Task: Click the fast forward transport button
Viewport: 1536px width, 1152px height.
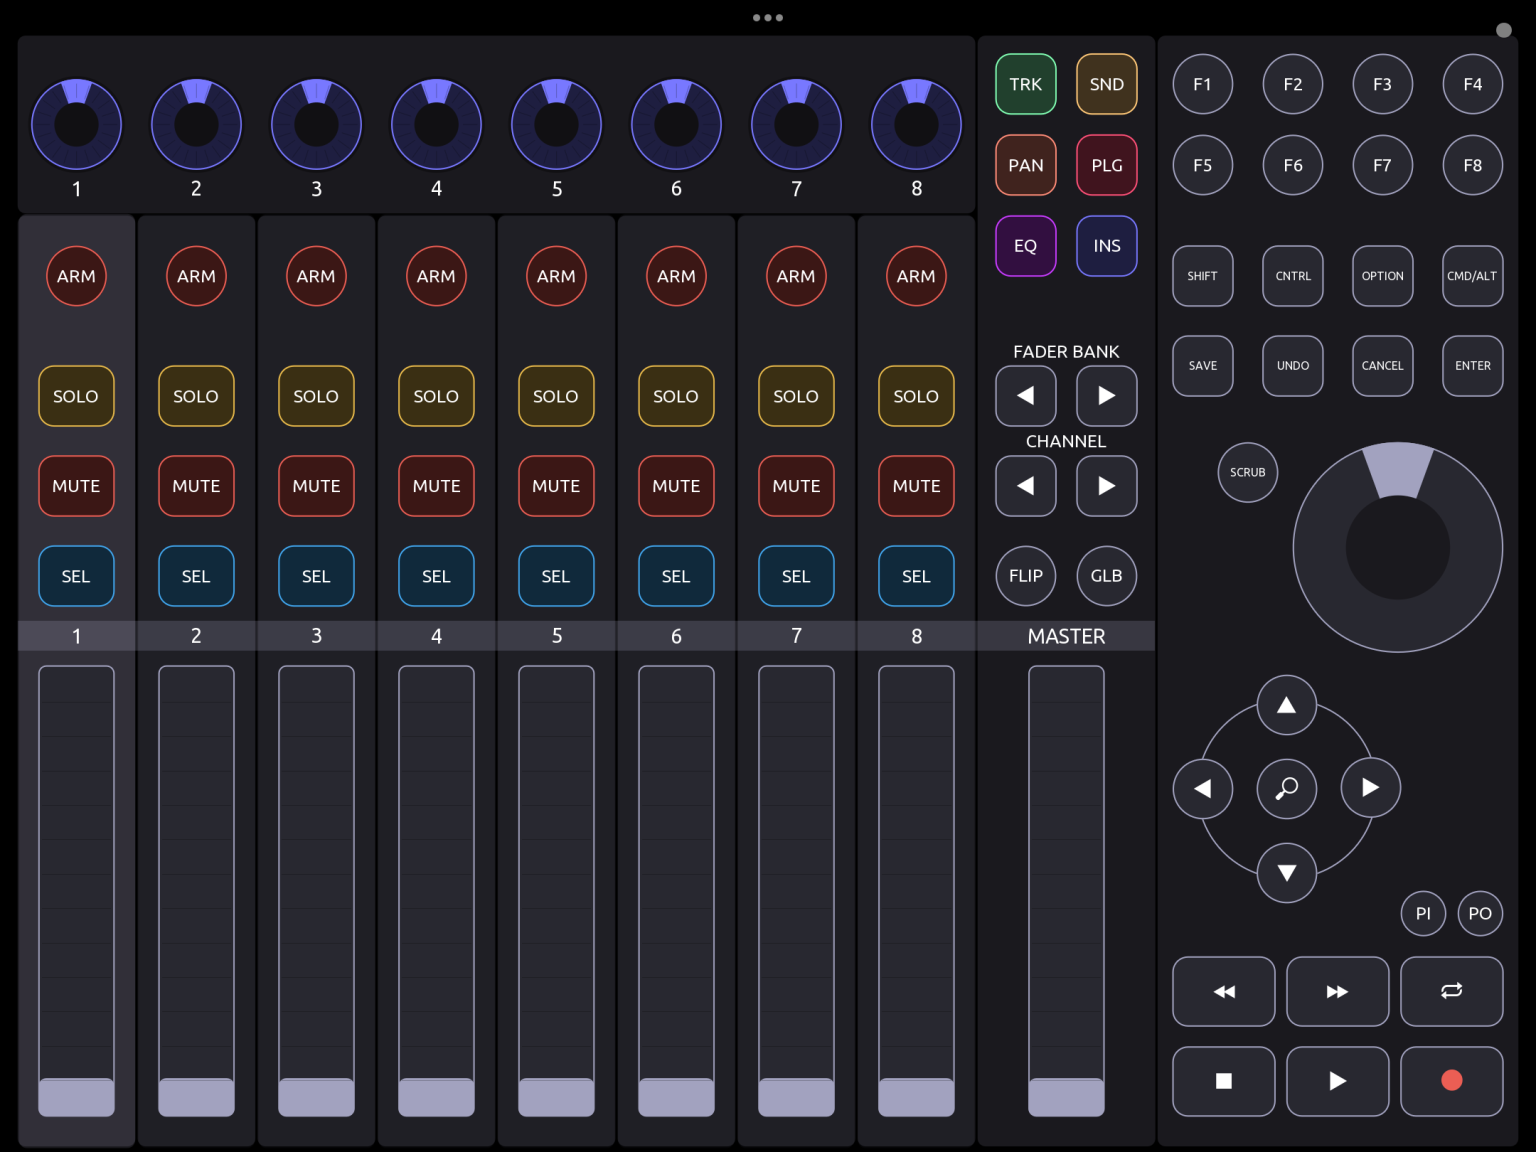Action: (1337, 991)
